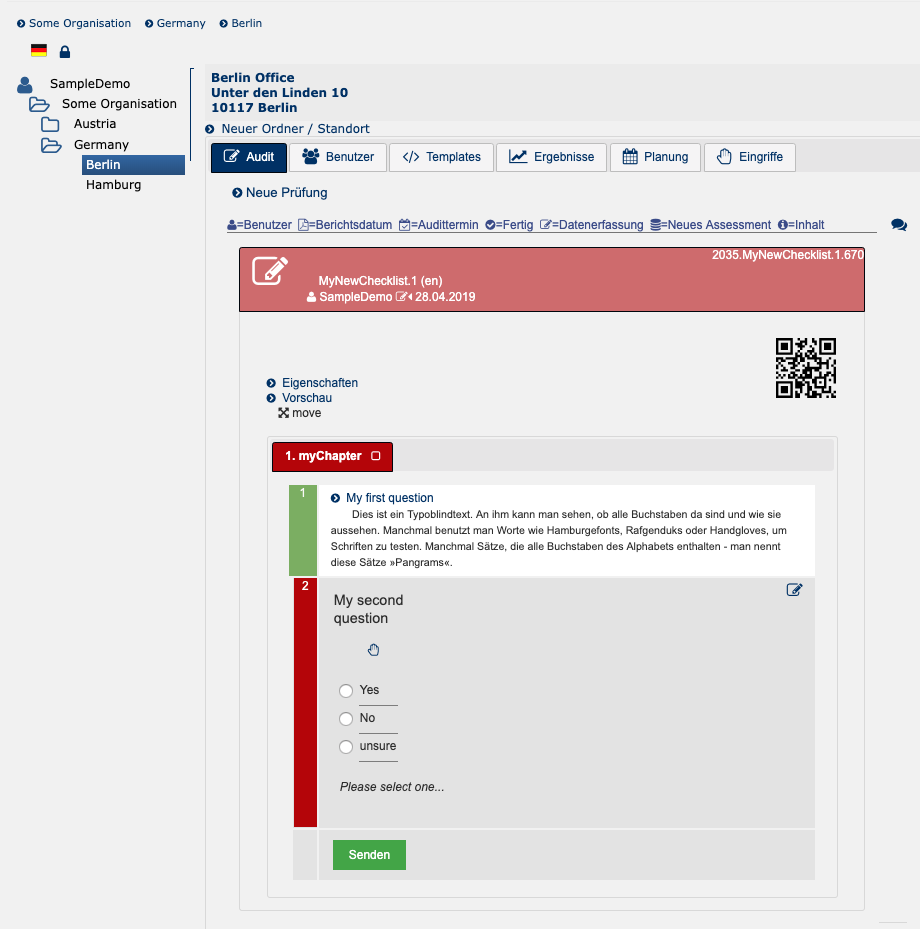Screen dimensions: 920x929
Task: Click the QR code image
Action: pos(805,368)
